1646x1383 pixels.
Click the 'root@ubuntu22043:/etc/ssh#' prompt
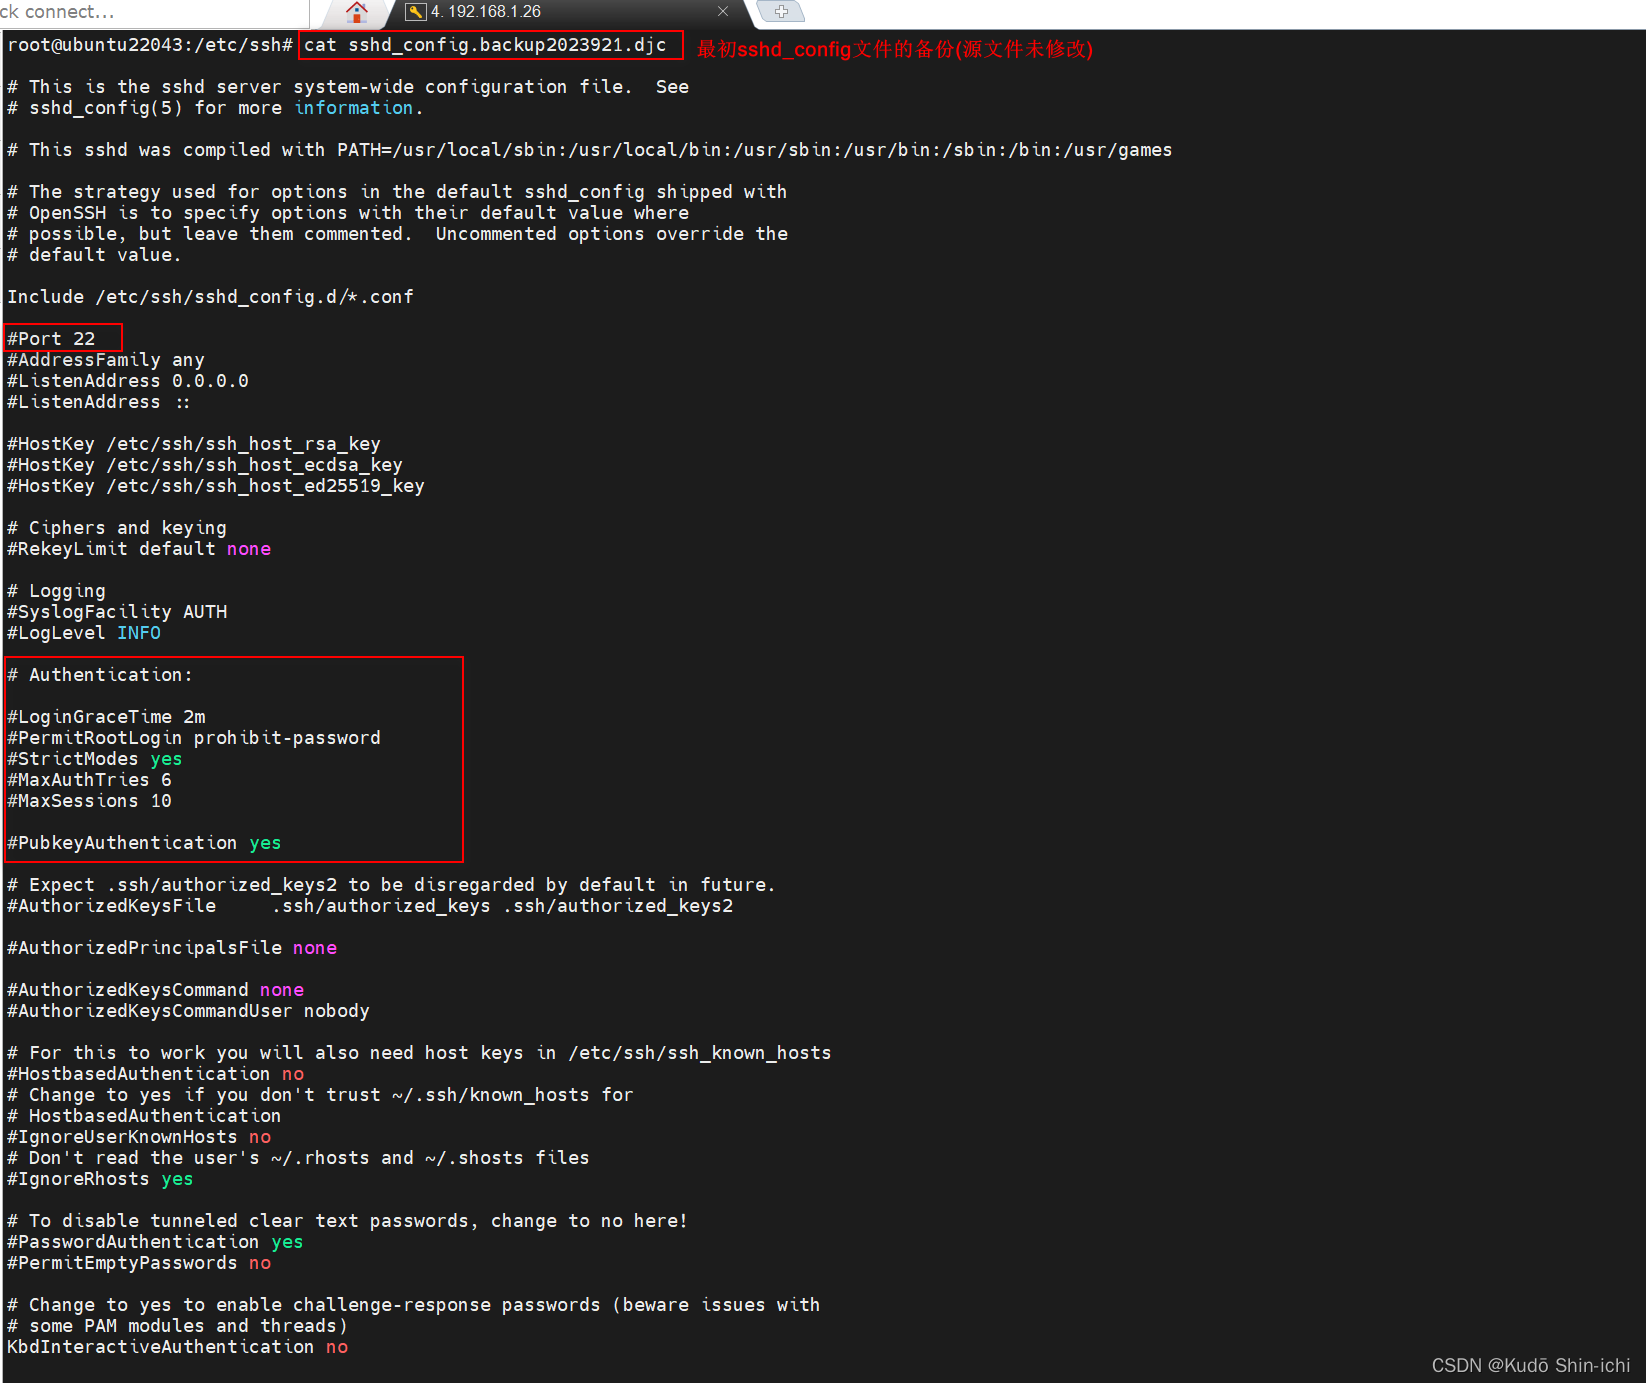[150, 45]
